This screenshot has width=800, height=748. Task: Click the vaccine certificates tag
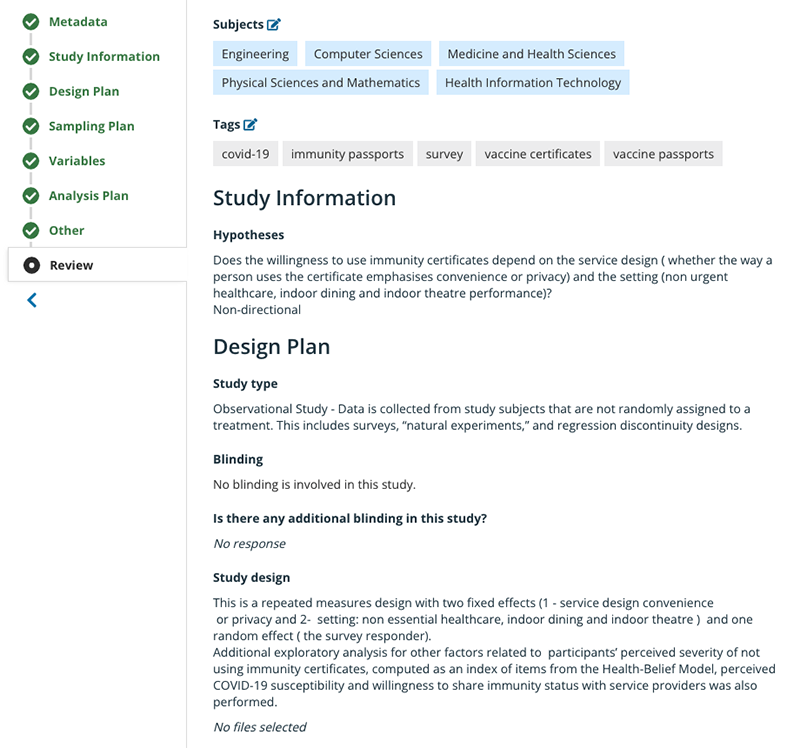click(538, 154)
